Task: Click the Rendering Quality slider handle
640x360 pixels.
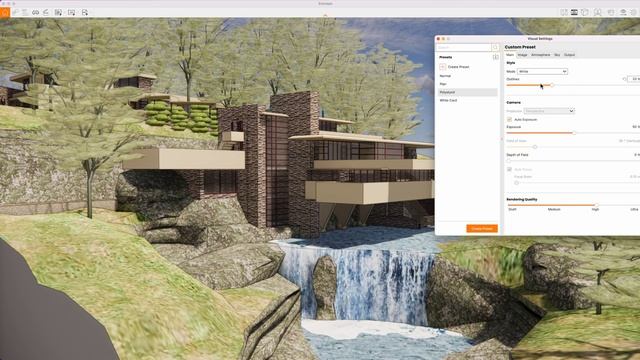Action: [x=596, y=205]
